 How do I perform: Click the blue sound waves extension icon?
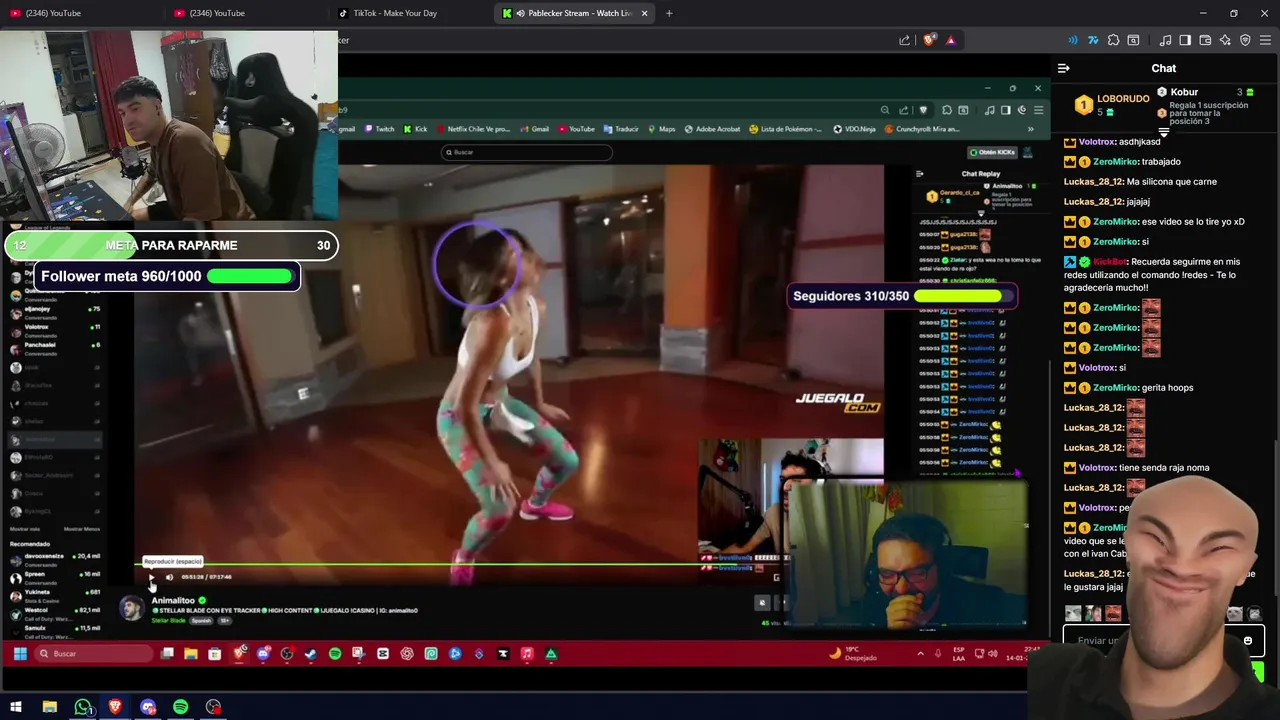1073,40
